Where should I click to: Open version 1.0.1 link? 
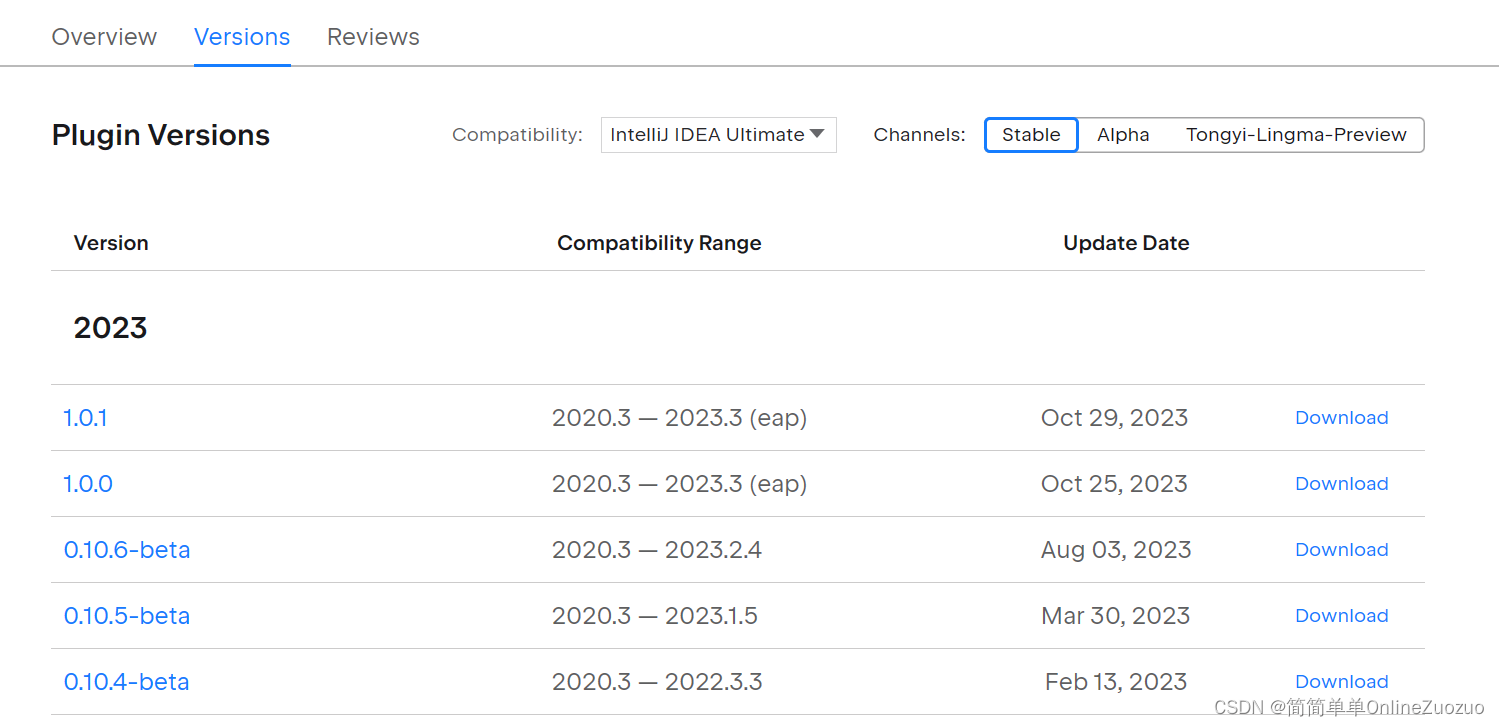tap(86, 418)
